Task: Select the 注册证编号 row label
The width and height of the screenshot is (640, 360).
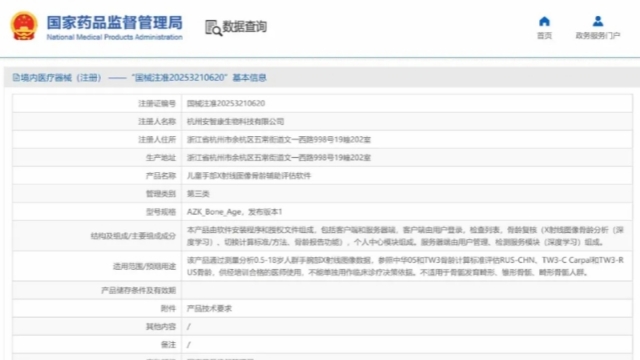Action: pos(157,104)
